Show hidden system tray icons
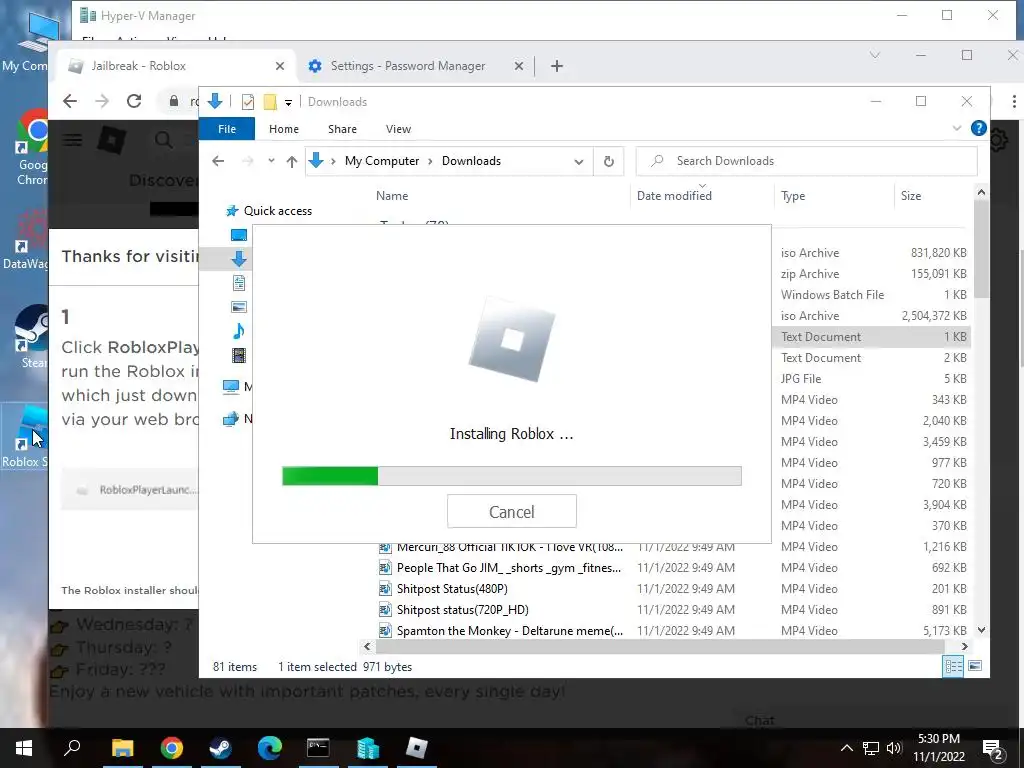Viewport: 1024px width, 768px height. (846, 748)
